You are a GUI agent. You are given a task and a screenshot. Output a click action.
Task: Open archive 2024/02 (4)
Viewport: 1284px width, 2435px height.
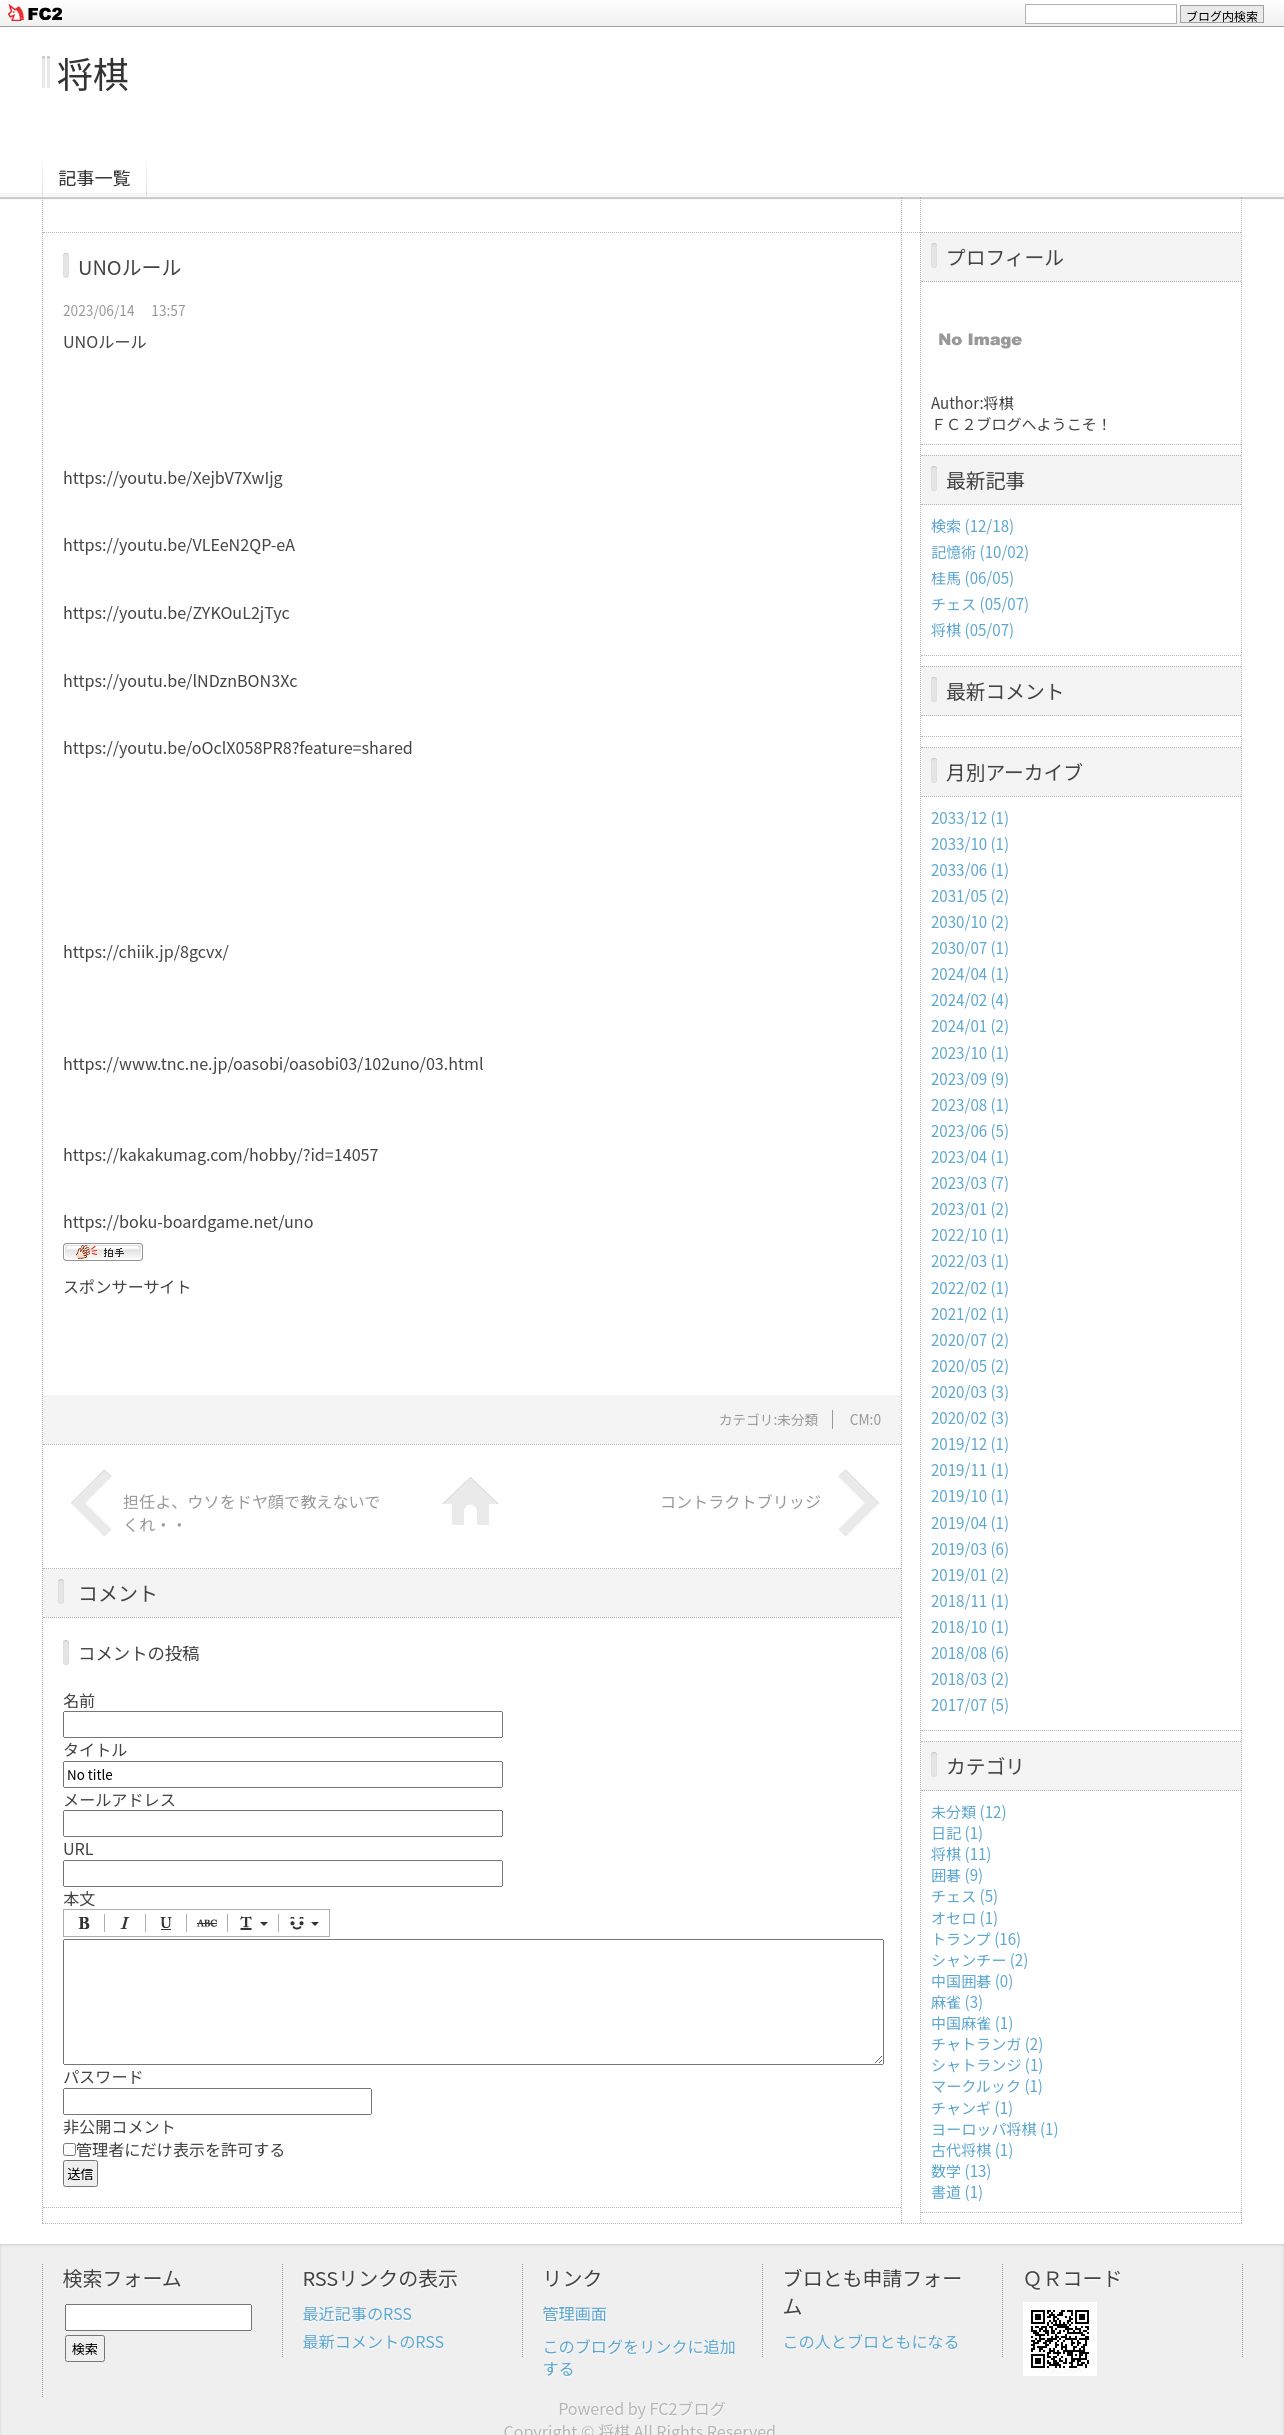[970, 1000]
